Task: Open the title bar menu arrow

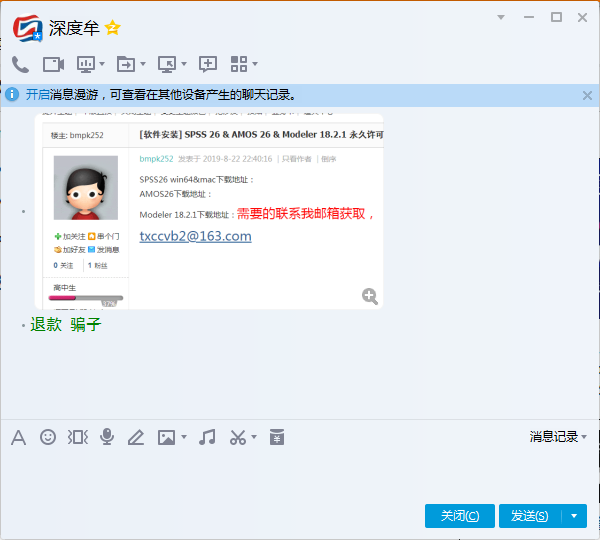Action: (501, 17)
